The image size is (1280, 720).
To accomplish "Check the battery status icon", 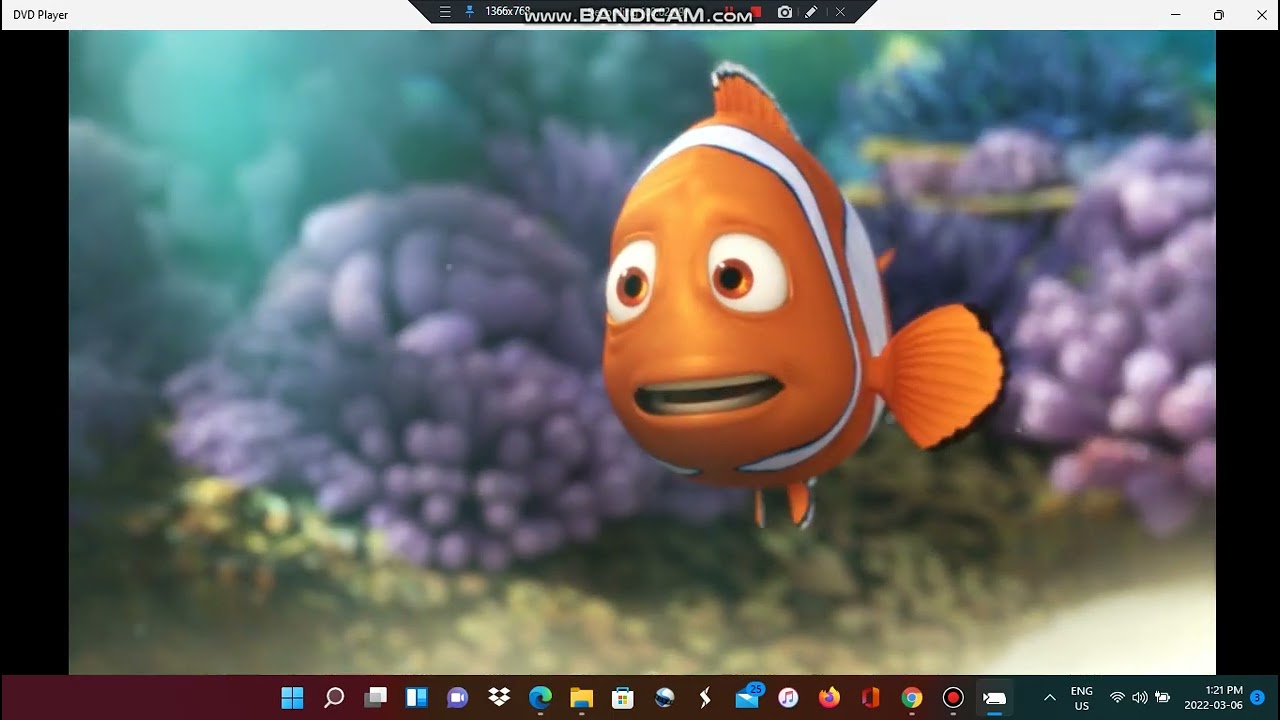I will [x=1163, y=698].
